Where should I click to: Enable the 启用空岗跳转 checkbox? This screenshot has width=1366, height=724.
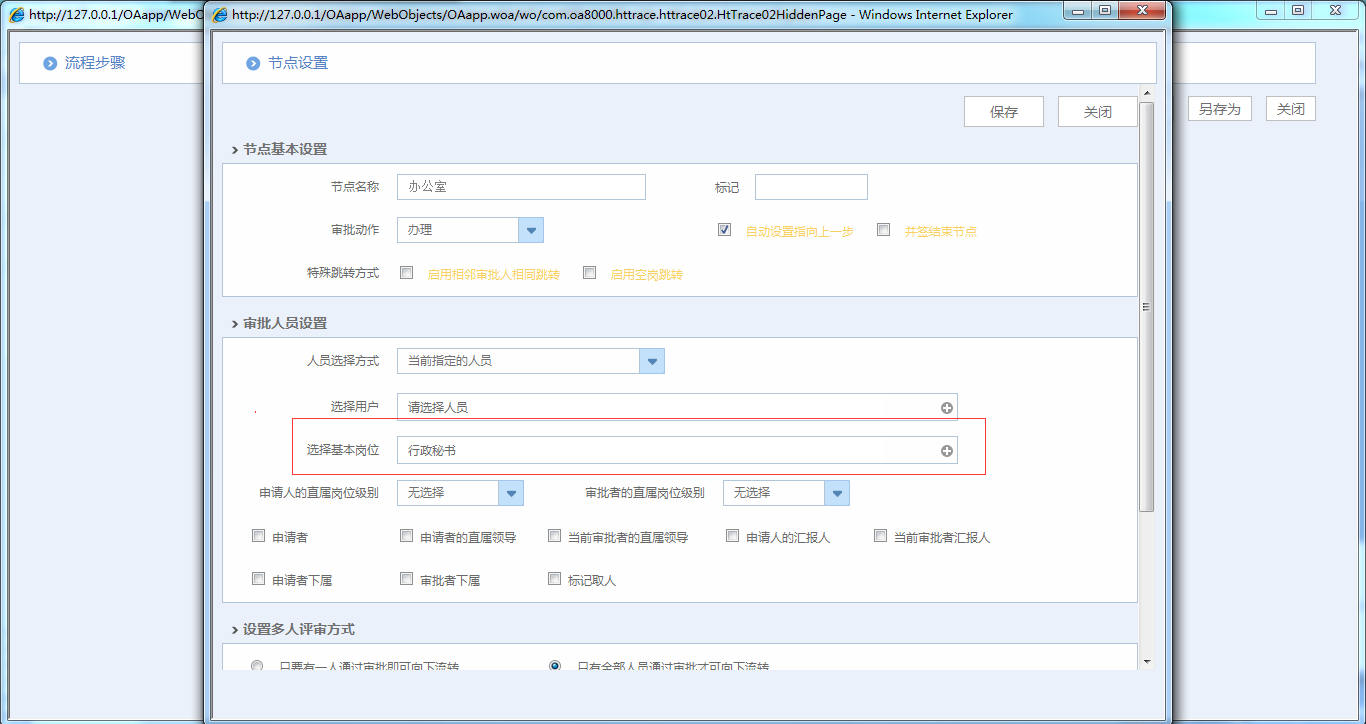(589, 272)
